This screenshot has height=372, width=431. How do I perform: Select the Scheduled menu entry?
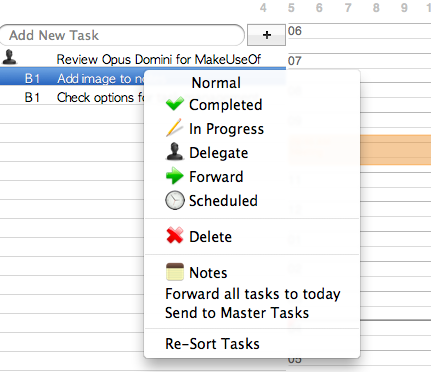point(223,201)
